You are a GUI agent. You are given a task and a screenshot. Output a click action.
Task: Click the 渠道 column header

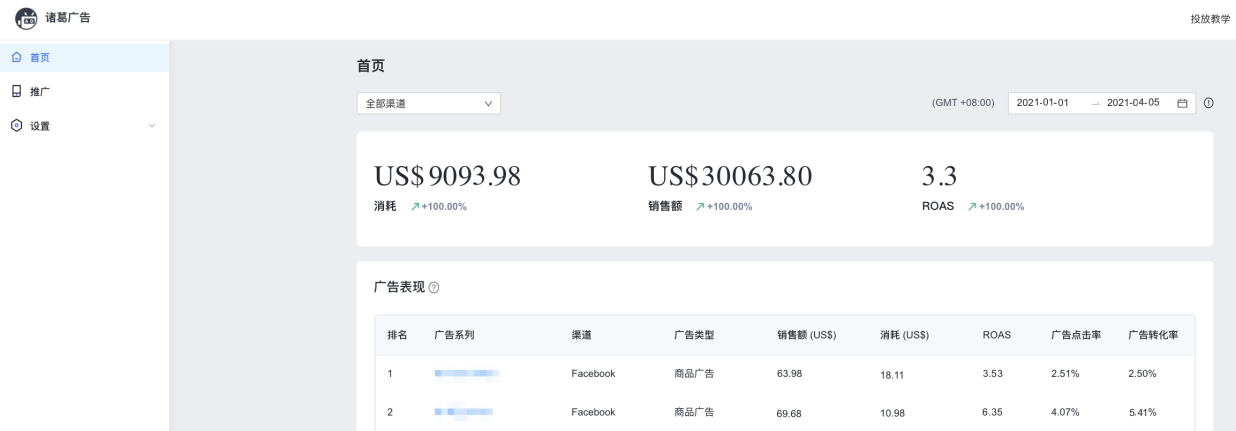(581, 335)
